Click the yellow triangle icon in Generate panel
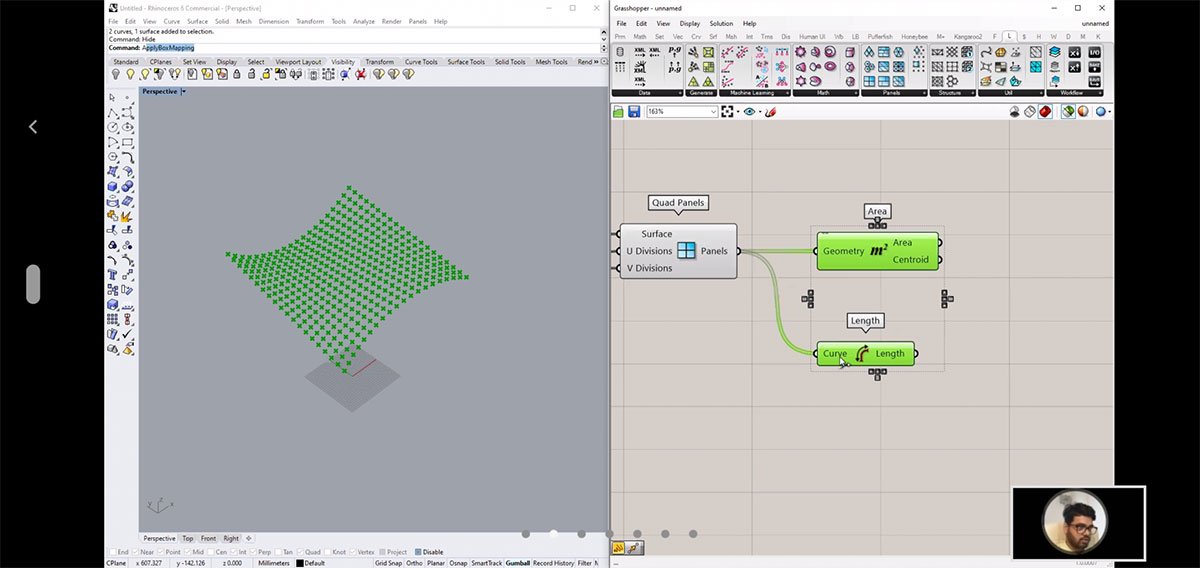 [694, 82]
